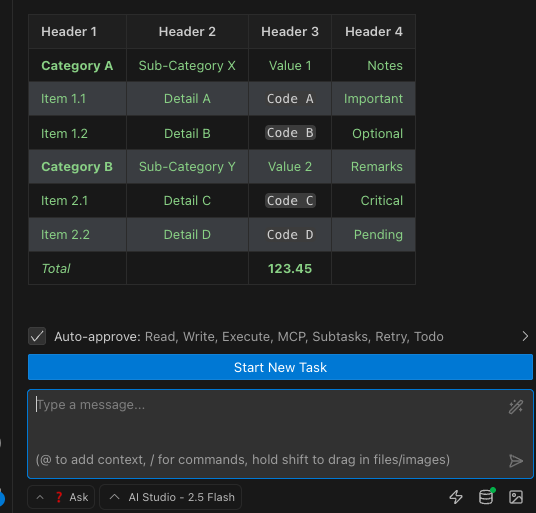Click the 123.45 total value

290,269
